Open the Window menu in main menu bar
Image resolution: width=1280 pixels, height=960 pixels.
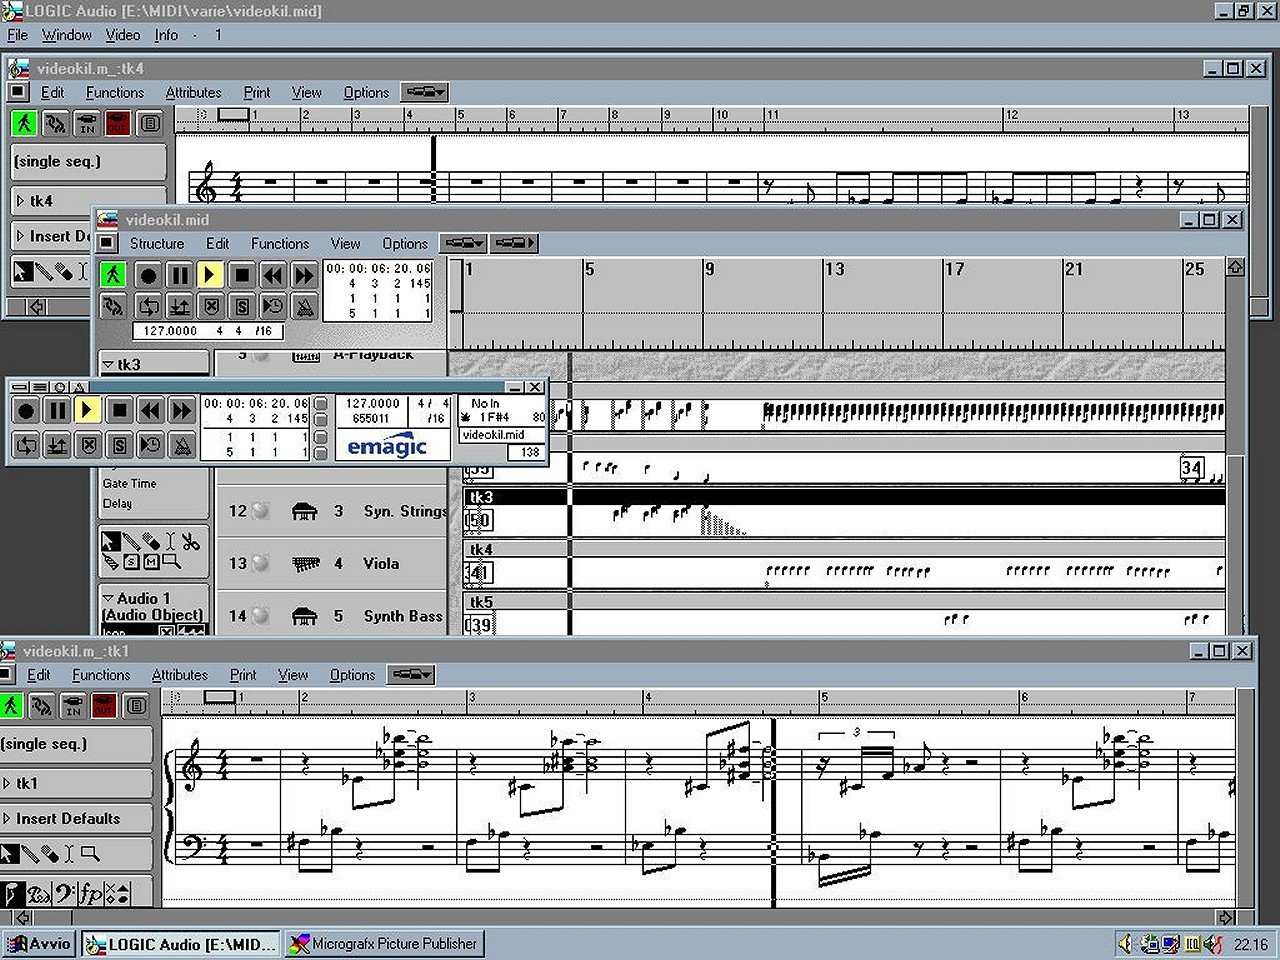tap(66, 35)
